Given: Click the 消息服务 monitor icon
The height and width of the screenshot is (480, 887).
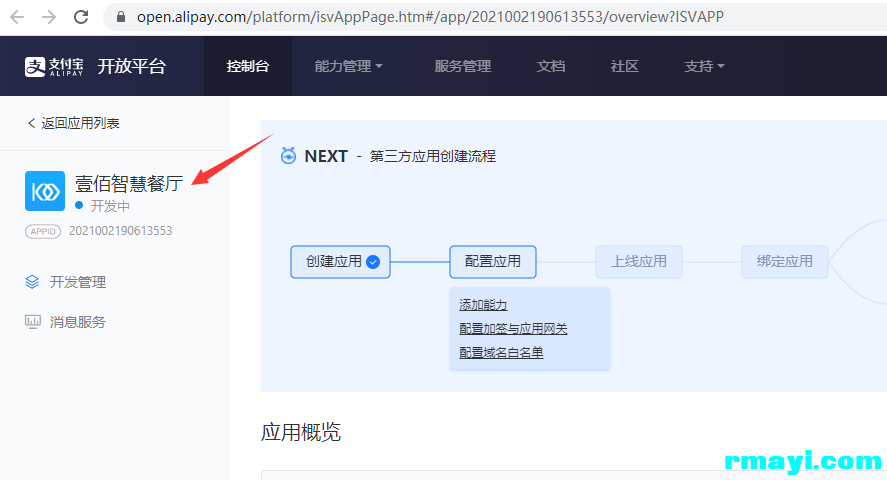Looking at the screenshot, I should 33,322.
